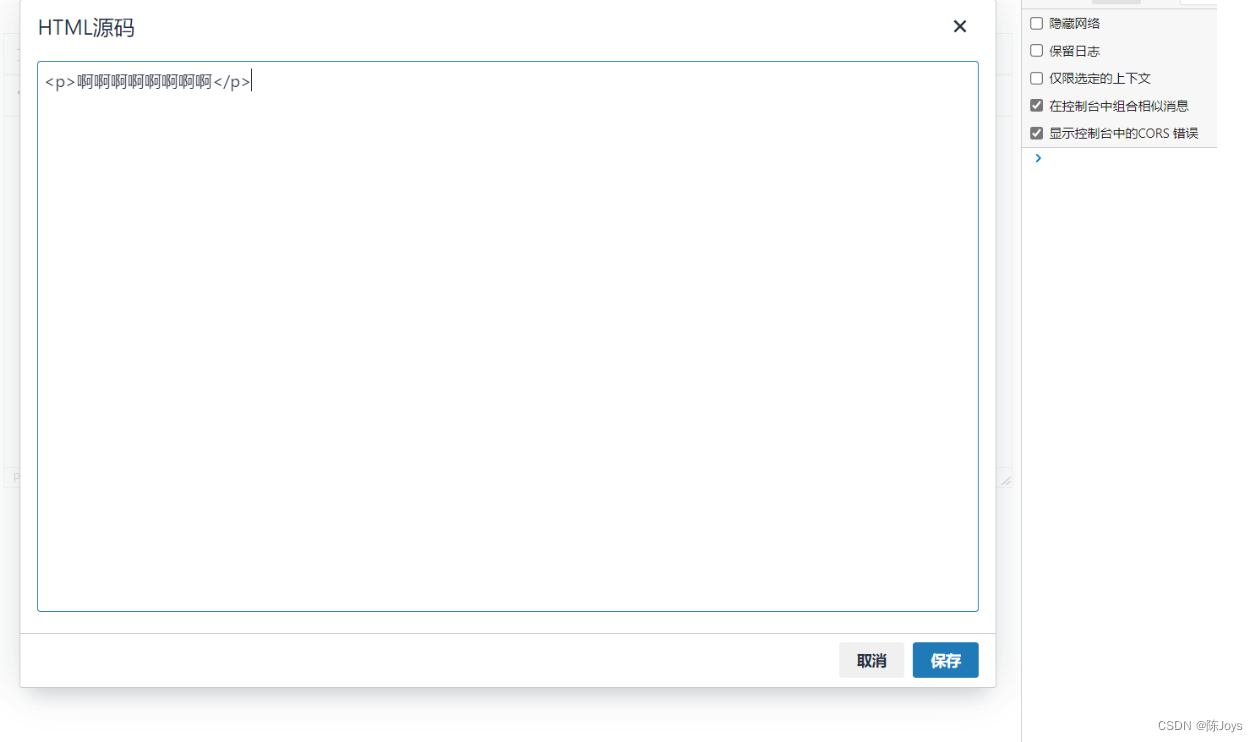Click 保存 to save the HTML source
This screenshot has height=742, width=1258.
click(x=945, y=660)
